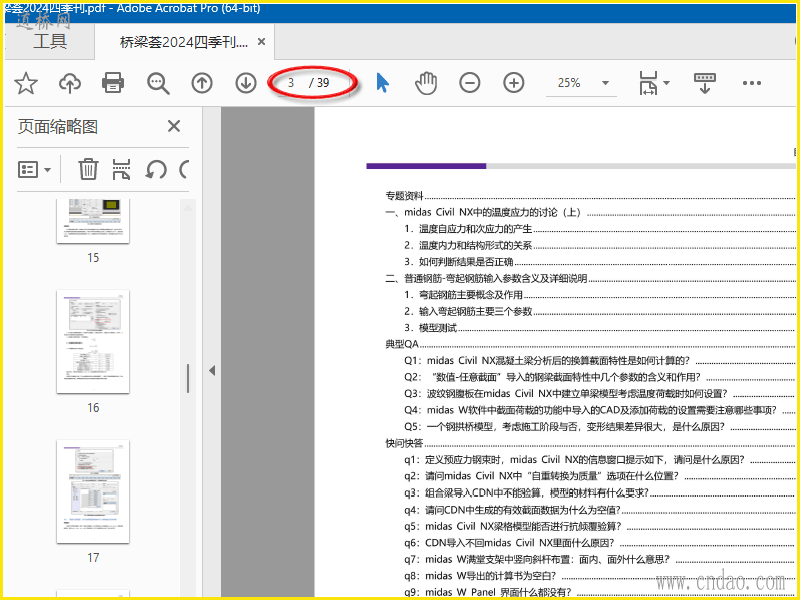
Task: Click Q4 midas W截面荷载 line
Action: click(591, 410)
